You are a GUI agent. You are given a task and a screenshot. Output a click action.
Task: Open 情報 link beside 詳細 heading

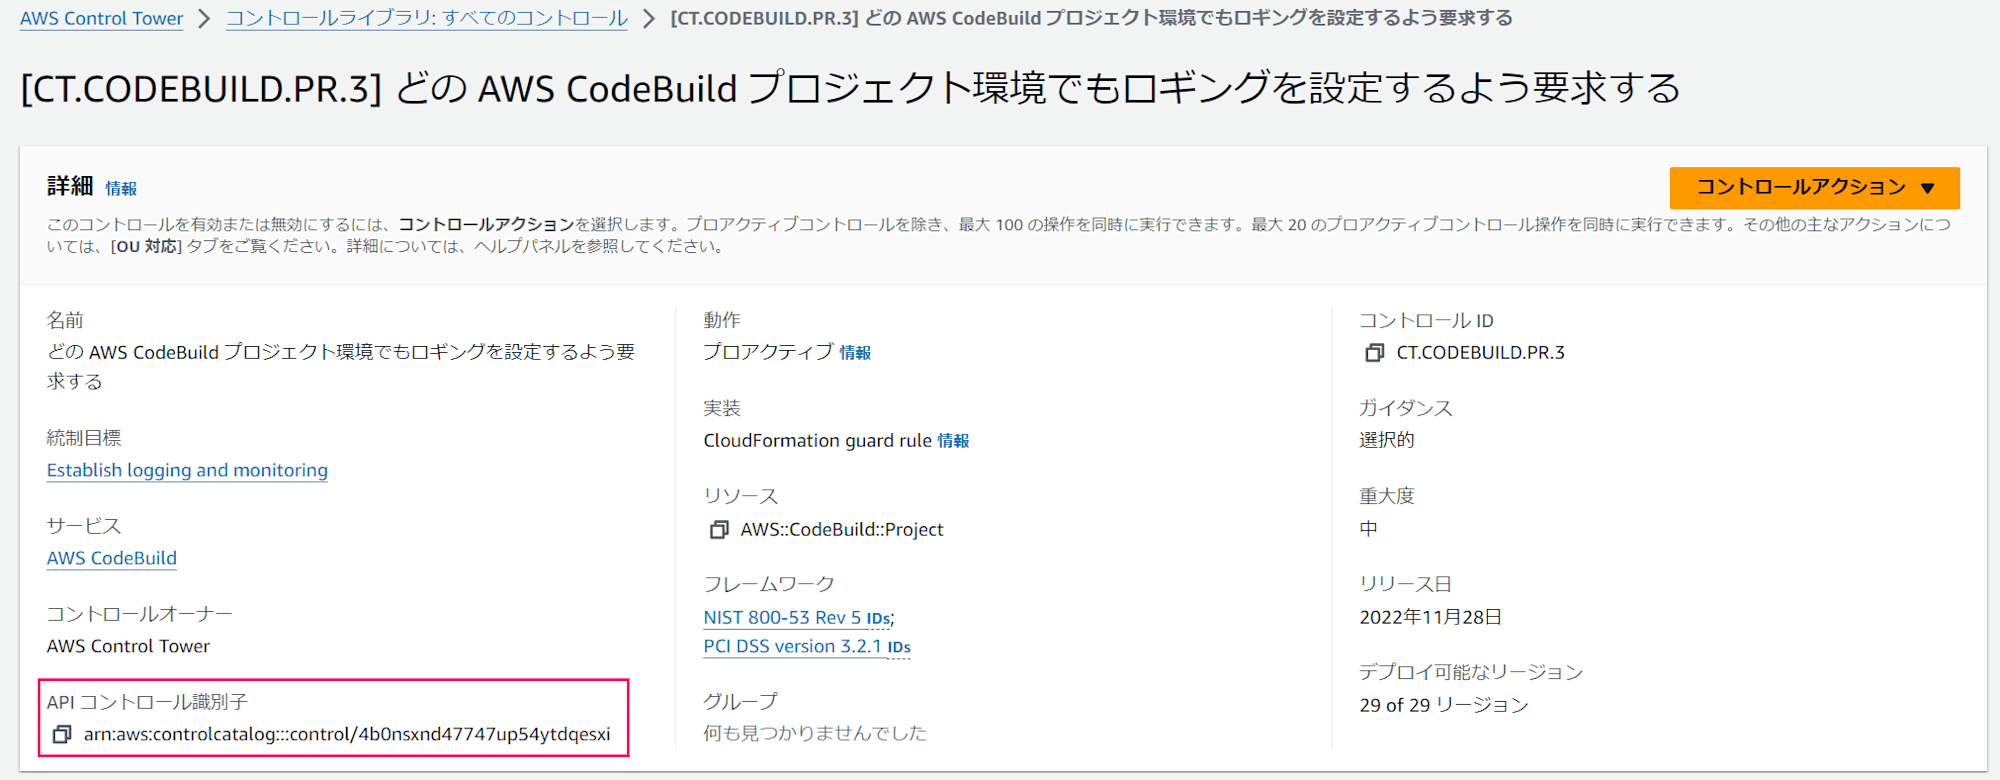[121, 188]
